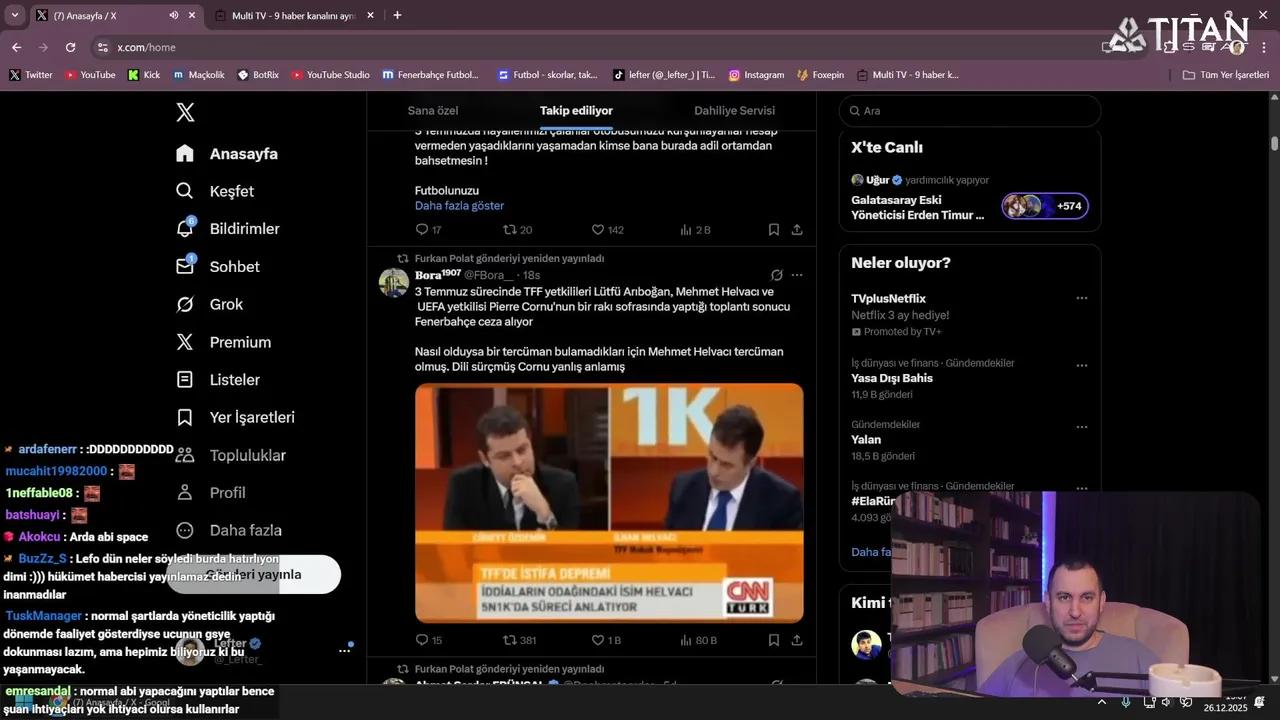Switch to Multi TV browser tab
This screenshot has width=1280, height=720.
click(293, 15)
